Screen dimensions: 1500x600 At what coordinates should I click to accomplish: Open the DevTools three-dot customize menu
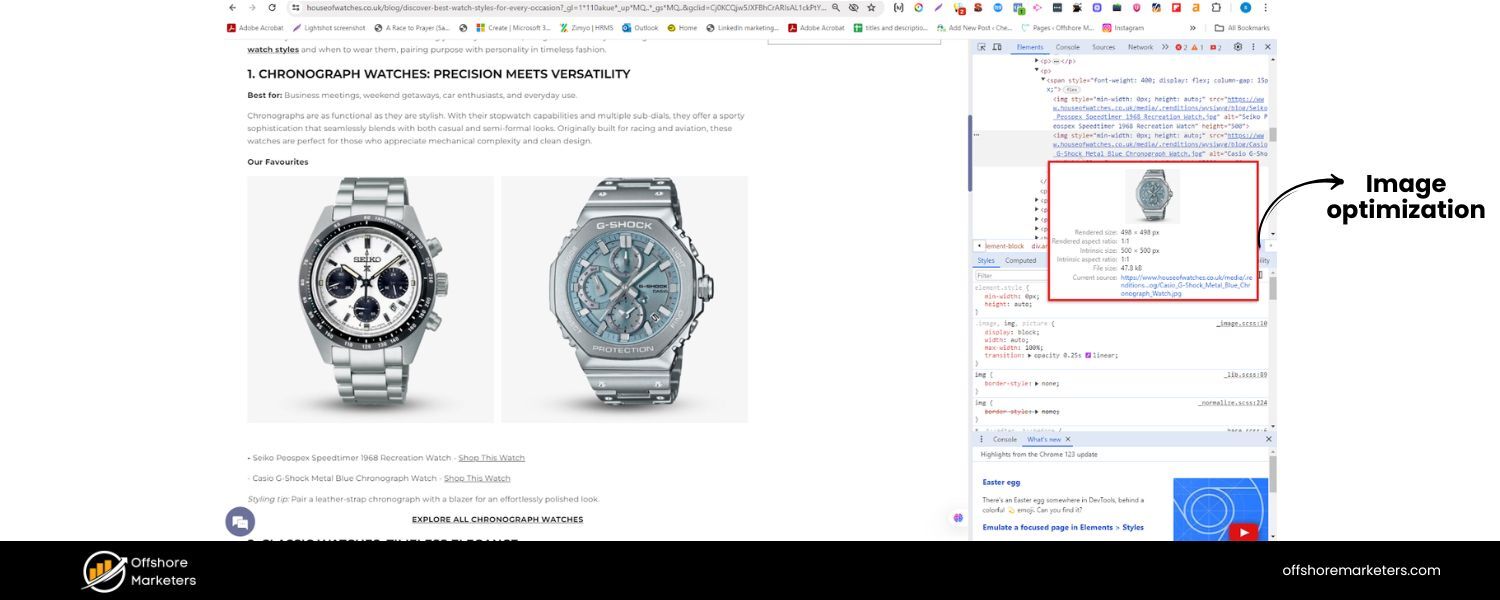point(1253,47)
